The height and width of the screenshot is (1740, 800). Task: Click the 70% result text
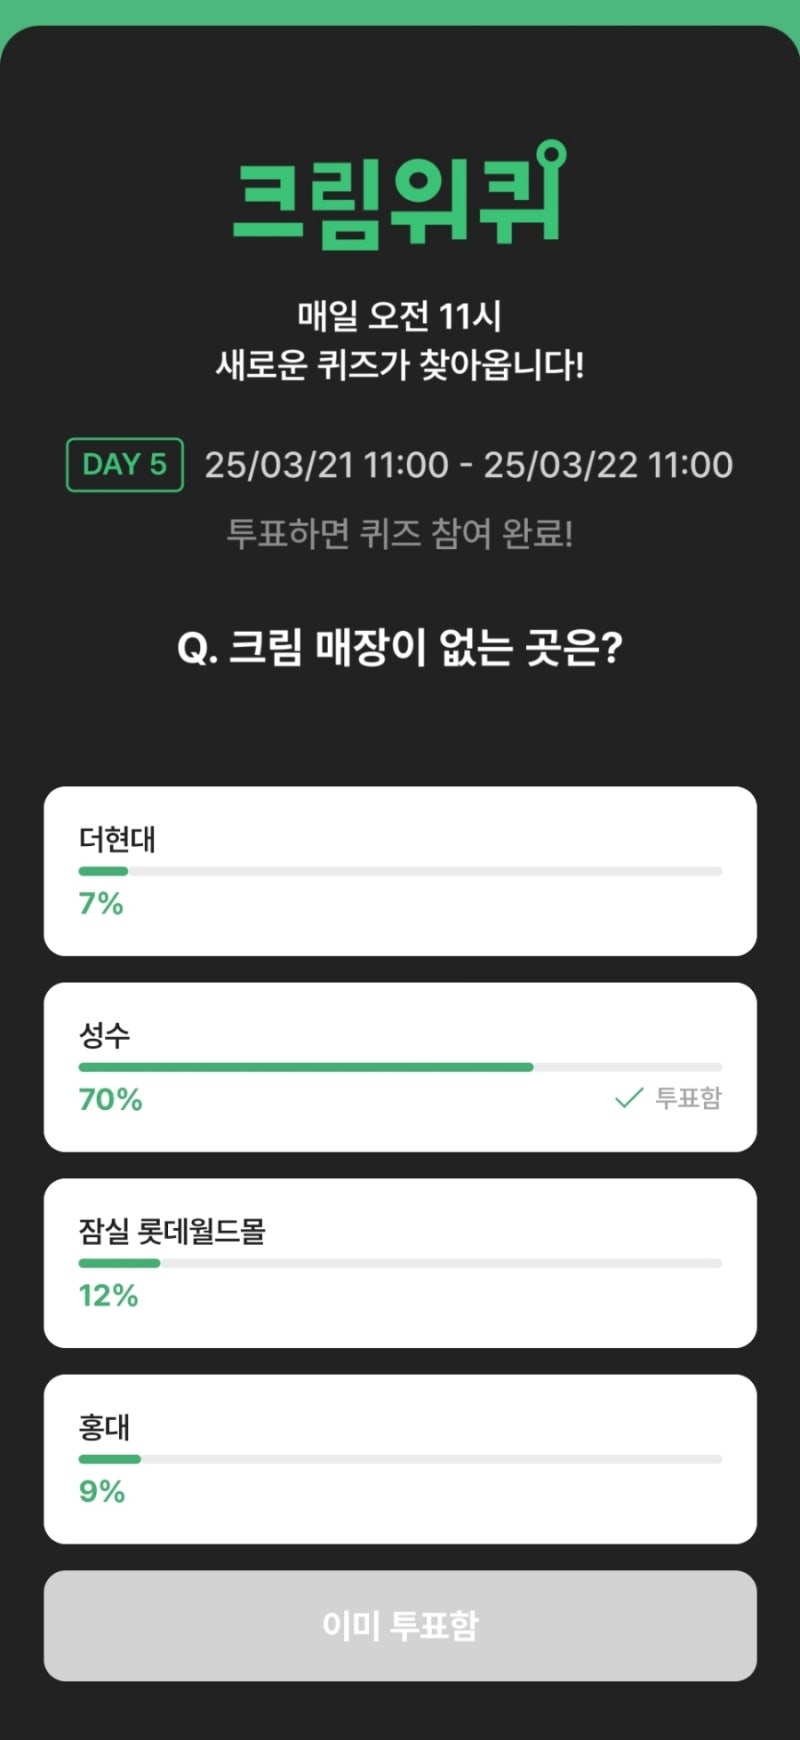111,1100
